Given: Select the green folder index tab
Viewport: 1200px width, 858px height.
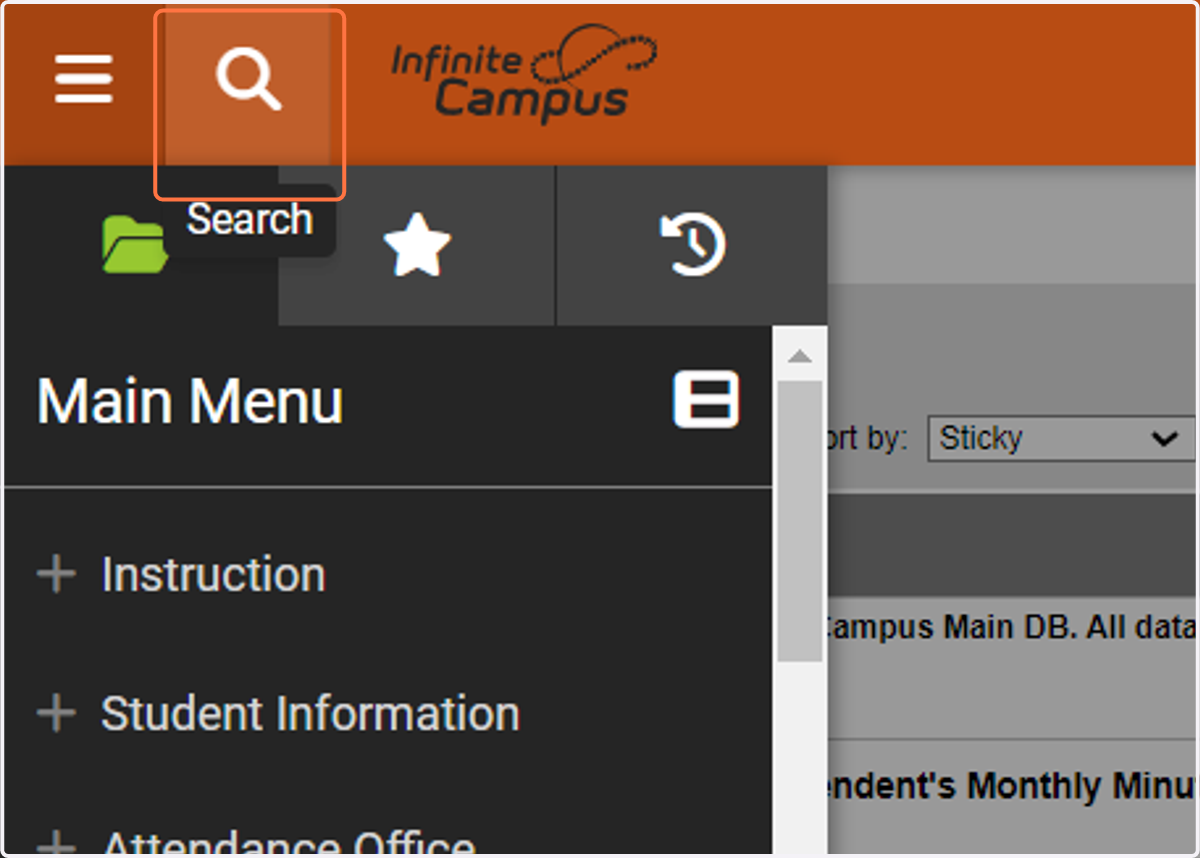Looking at the screenshot, I should click(134, 245).
